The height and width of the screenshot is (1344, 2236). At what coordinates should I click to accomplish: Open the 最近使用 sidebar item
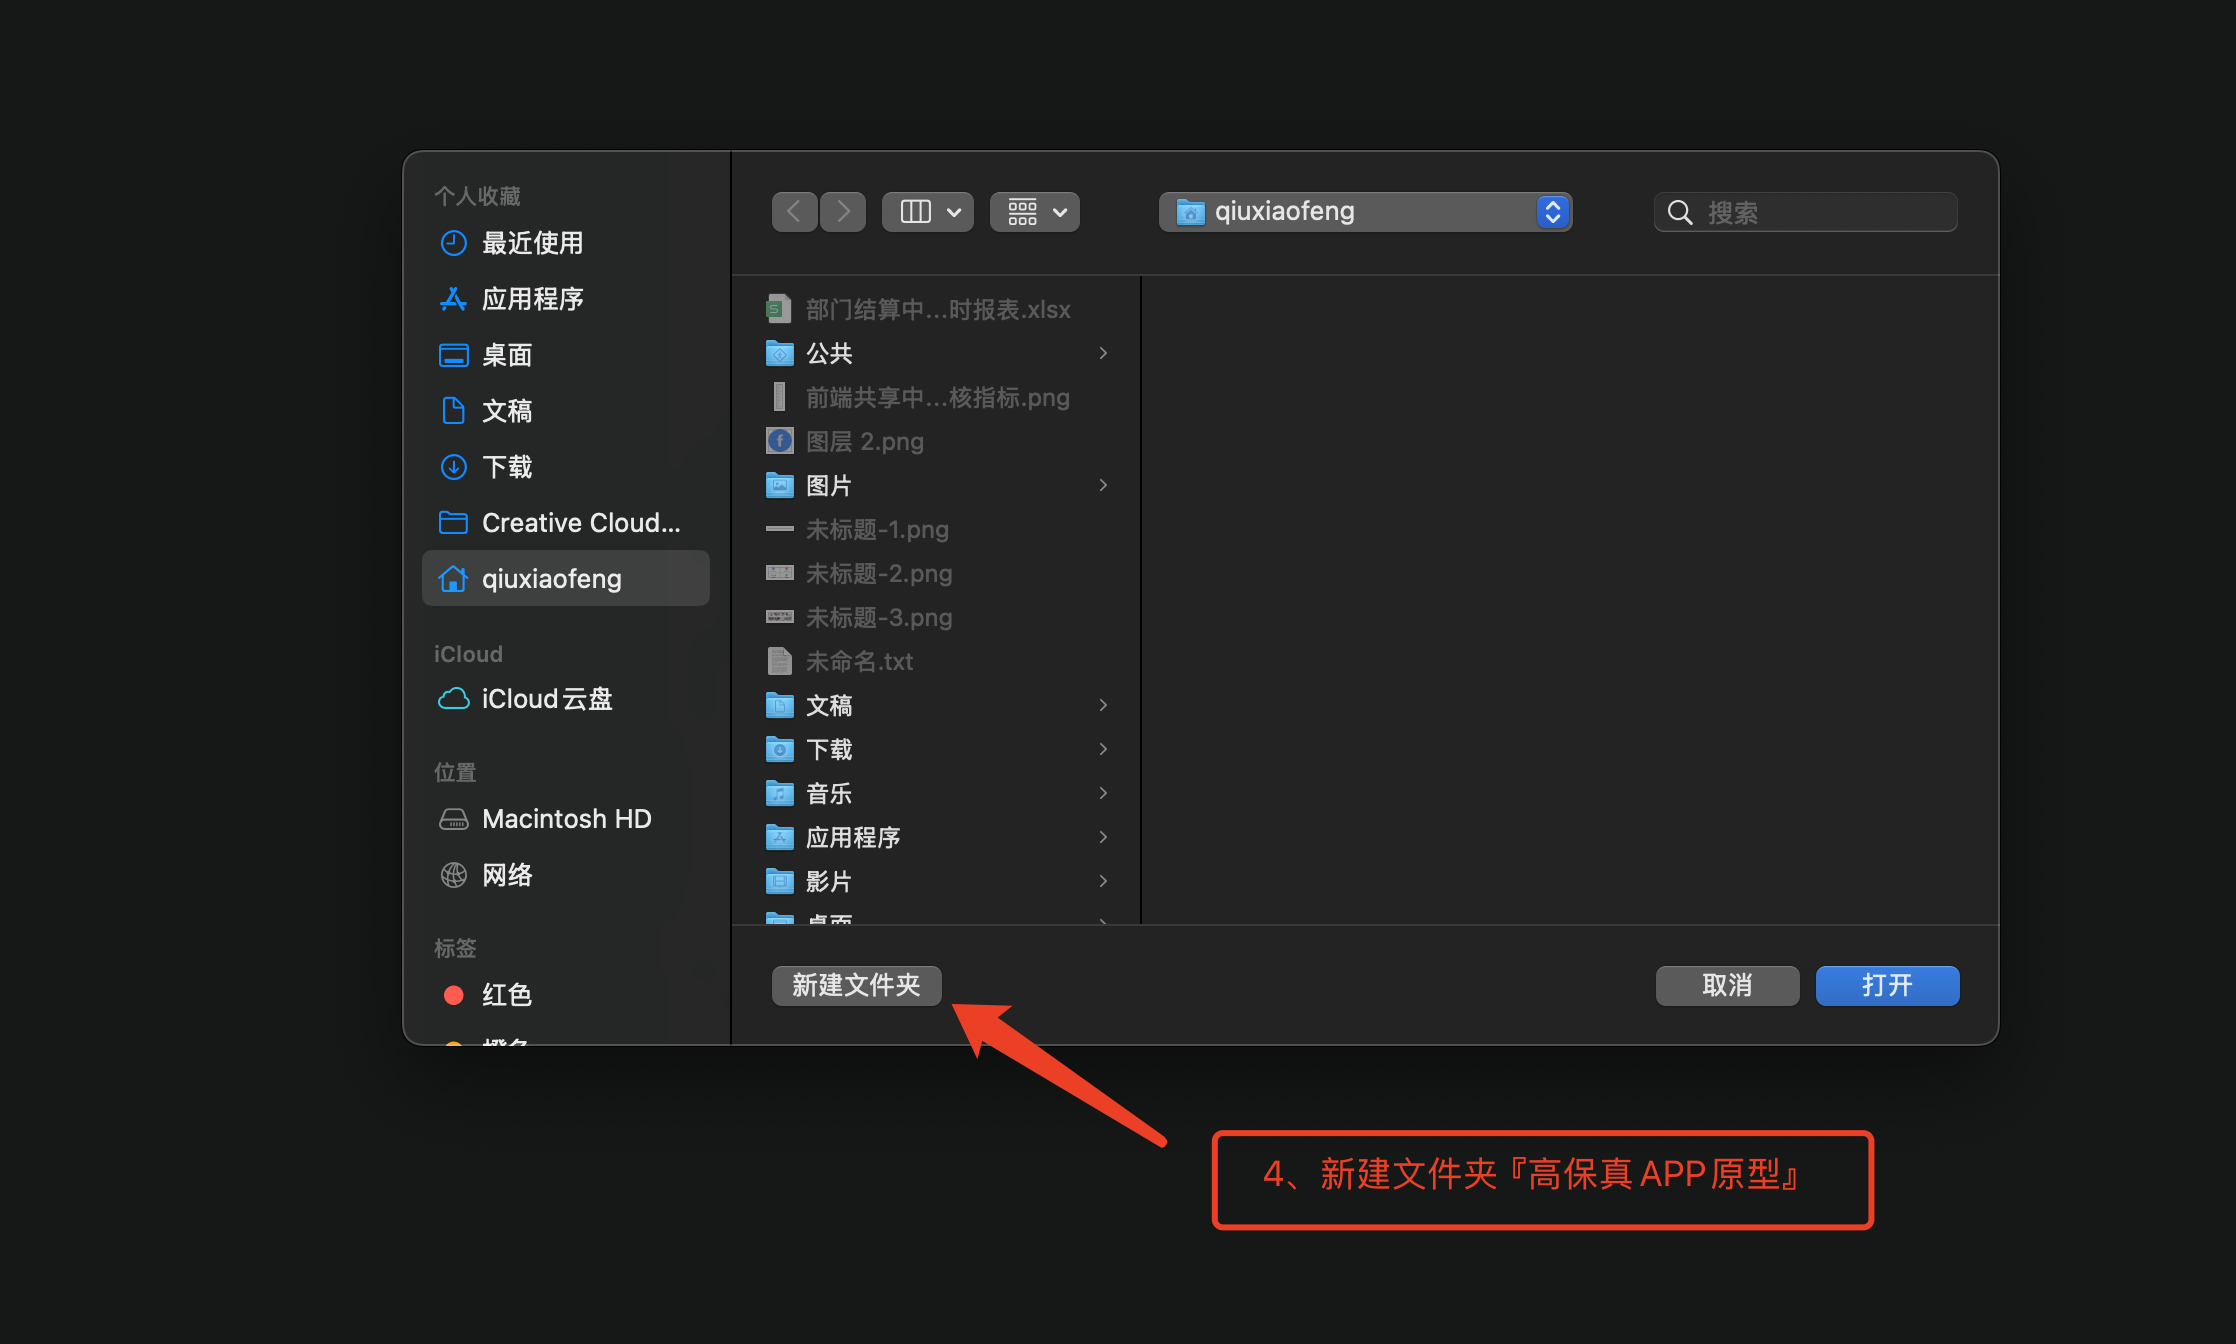click(535, 243)
